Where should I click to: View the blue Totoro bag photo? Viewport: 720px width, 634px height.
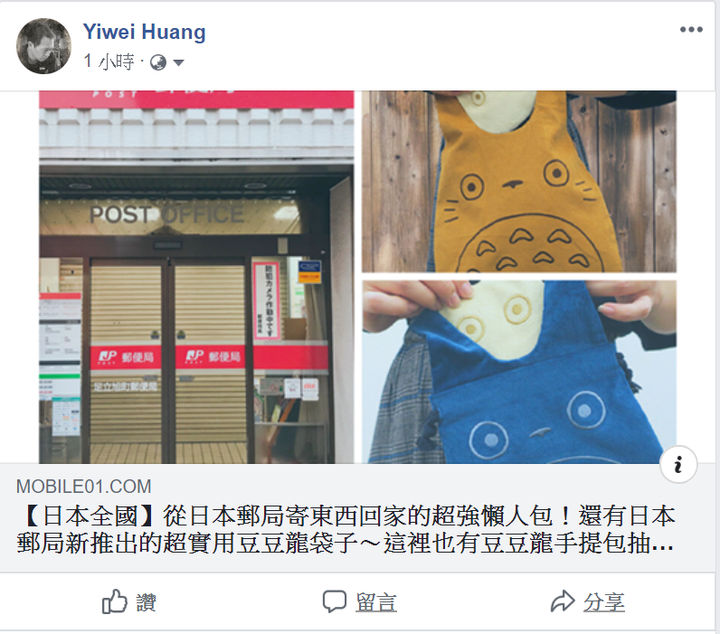click(519, 372)
